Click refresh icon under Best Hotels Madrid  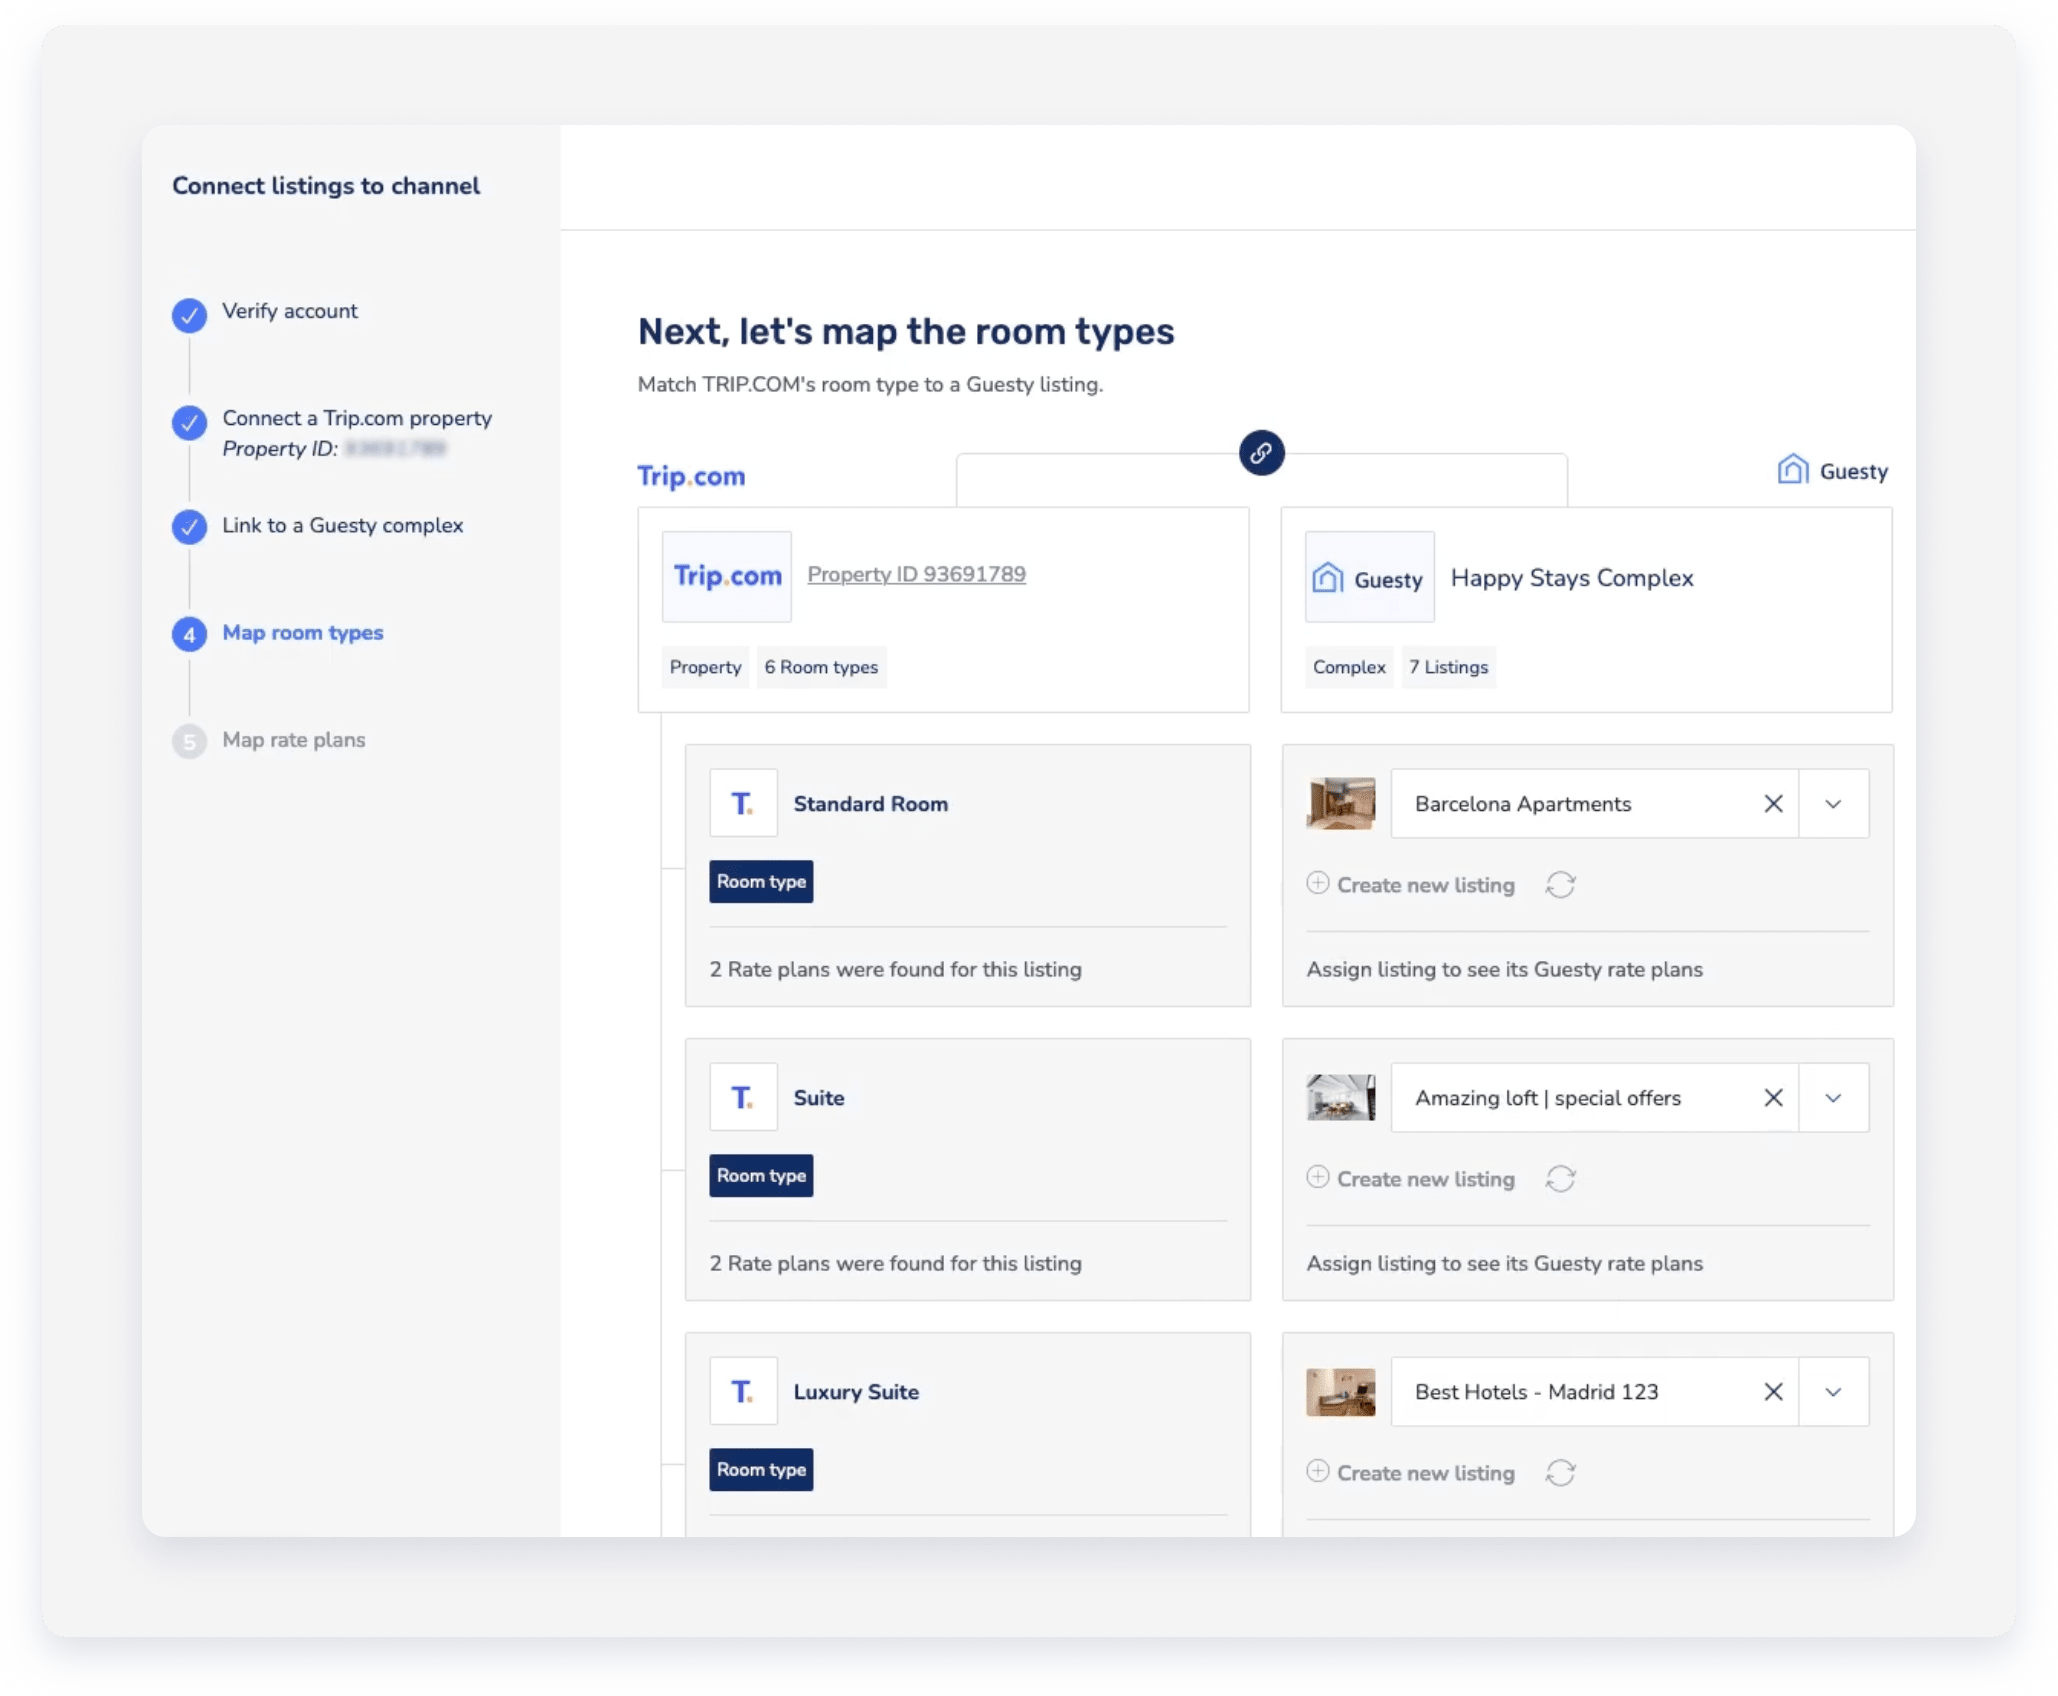[1560, 1473]
